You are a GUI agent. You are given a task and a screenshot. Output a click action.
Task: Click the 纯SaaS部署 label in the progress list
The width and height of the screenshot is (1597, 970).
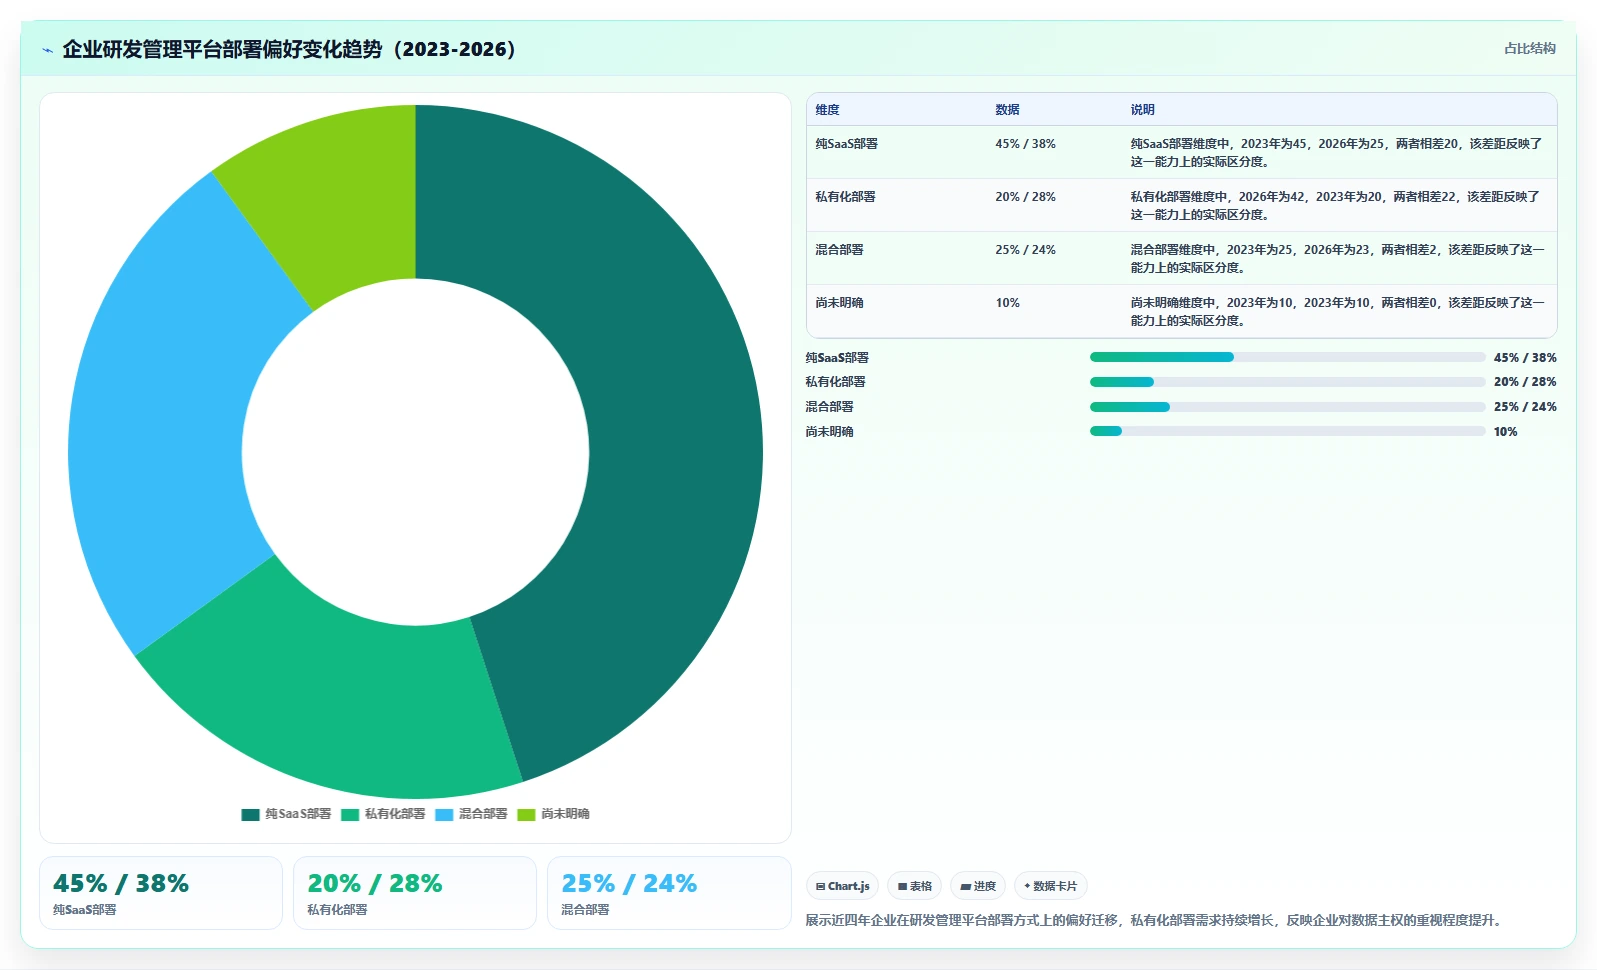coord(837,358)
